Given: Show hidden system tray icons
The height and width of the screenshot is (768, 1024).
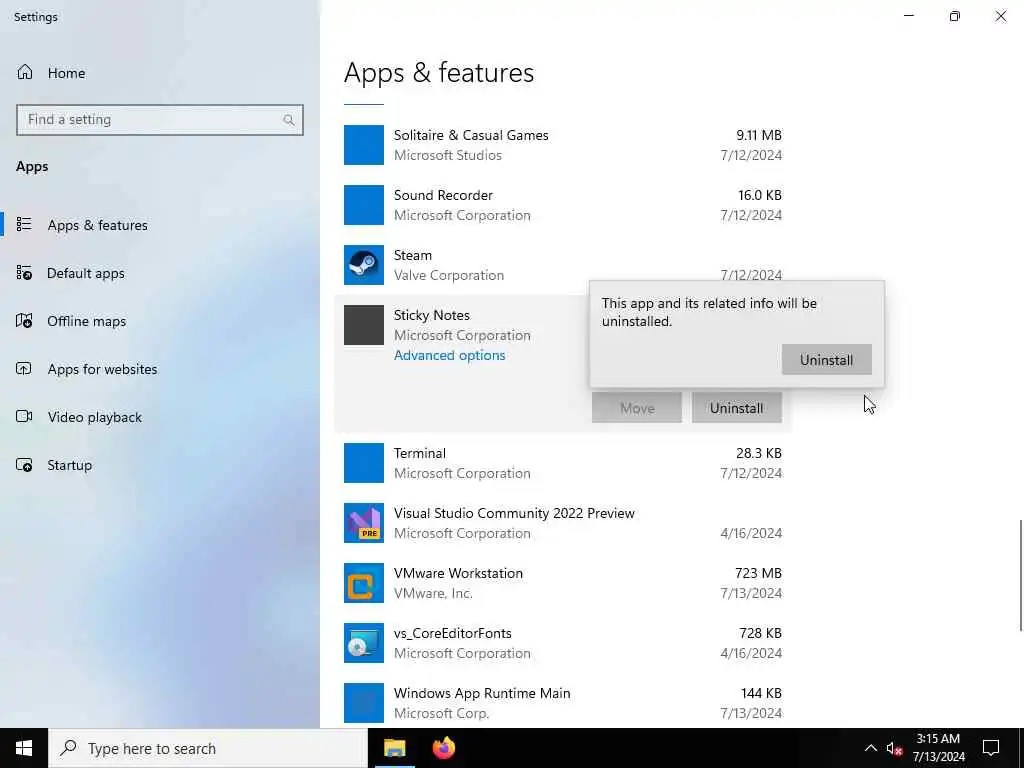Looking at the screenshot, I should (871, 748).
